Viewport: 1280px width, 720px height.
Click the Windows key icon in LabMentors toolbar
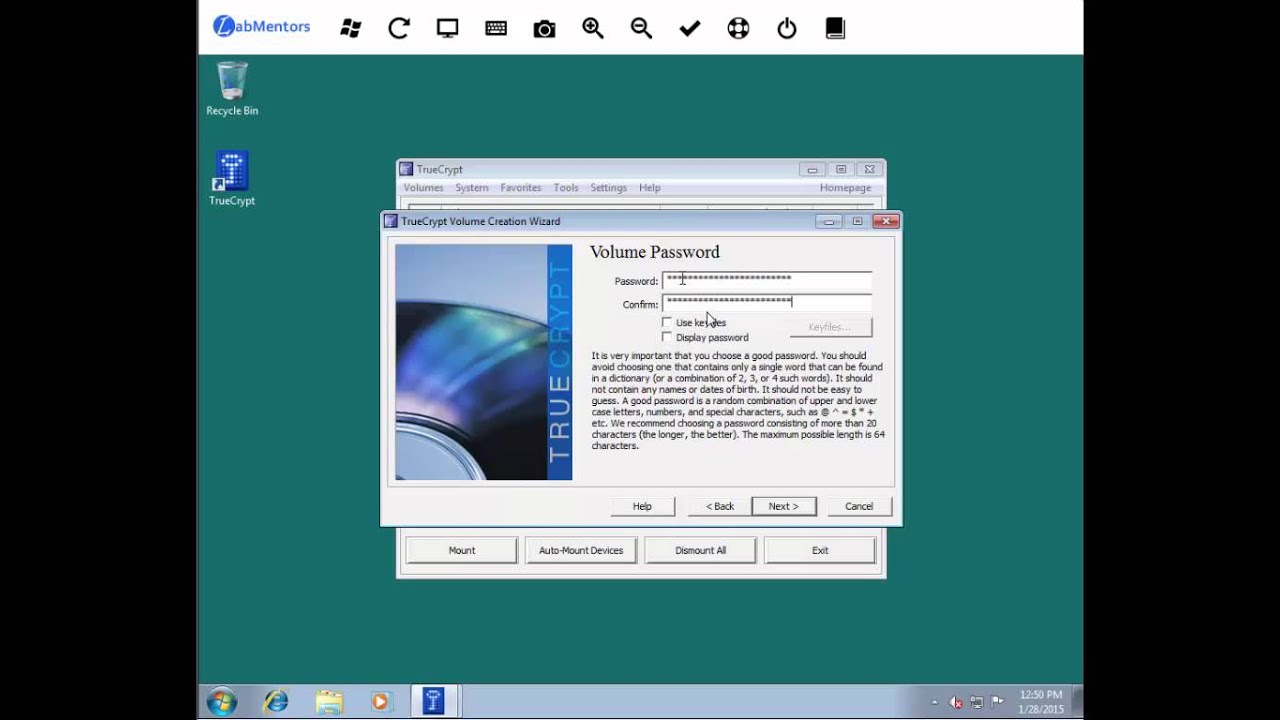[x=351, y=28]
